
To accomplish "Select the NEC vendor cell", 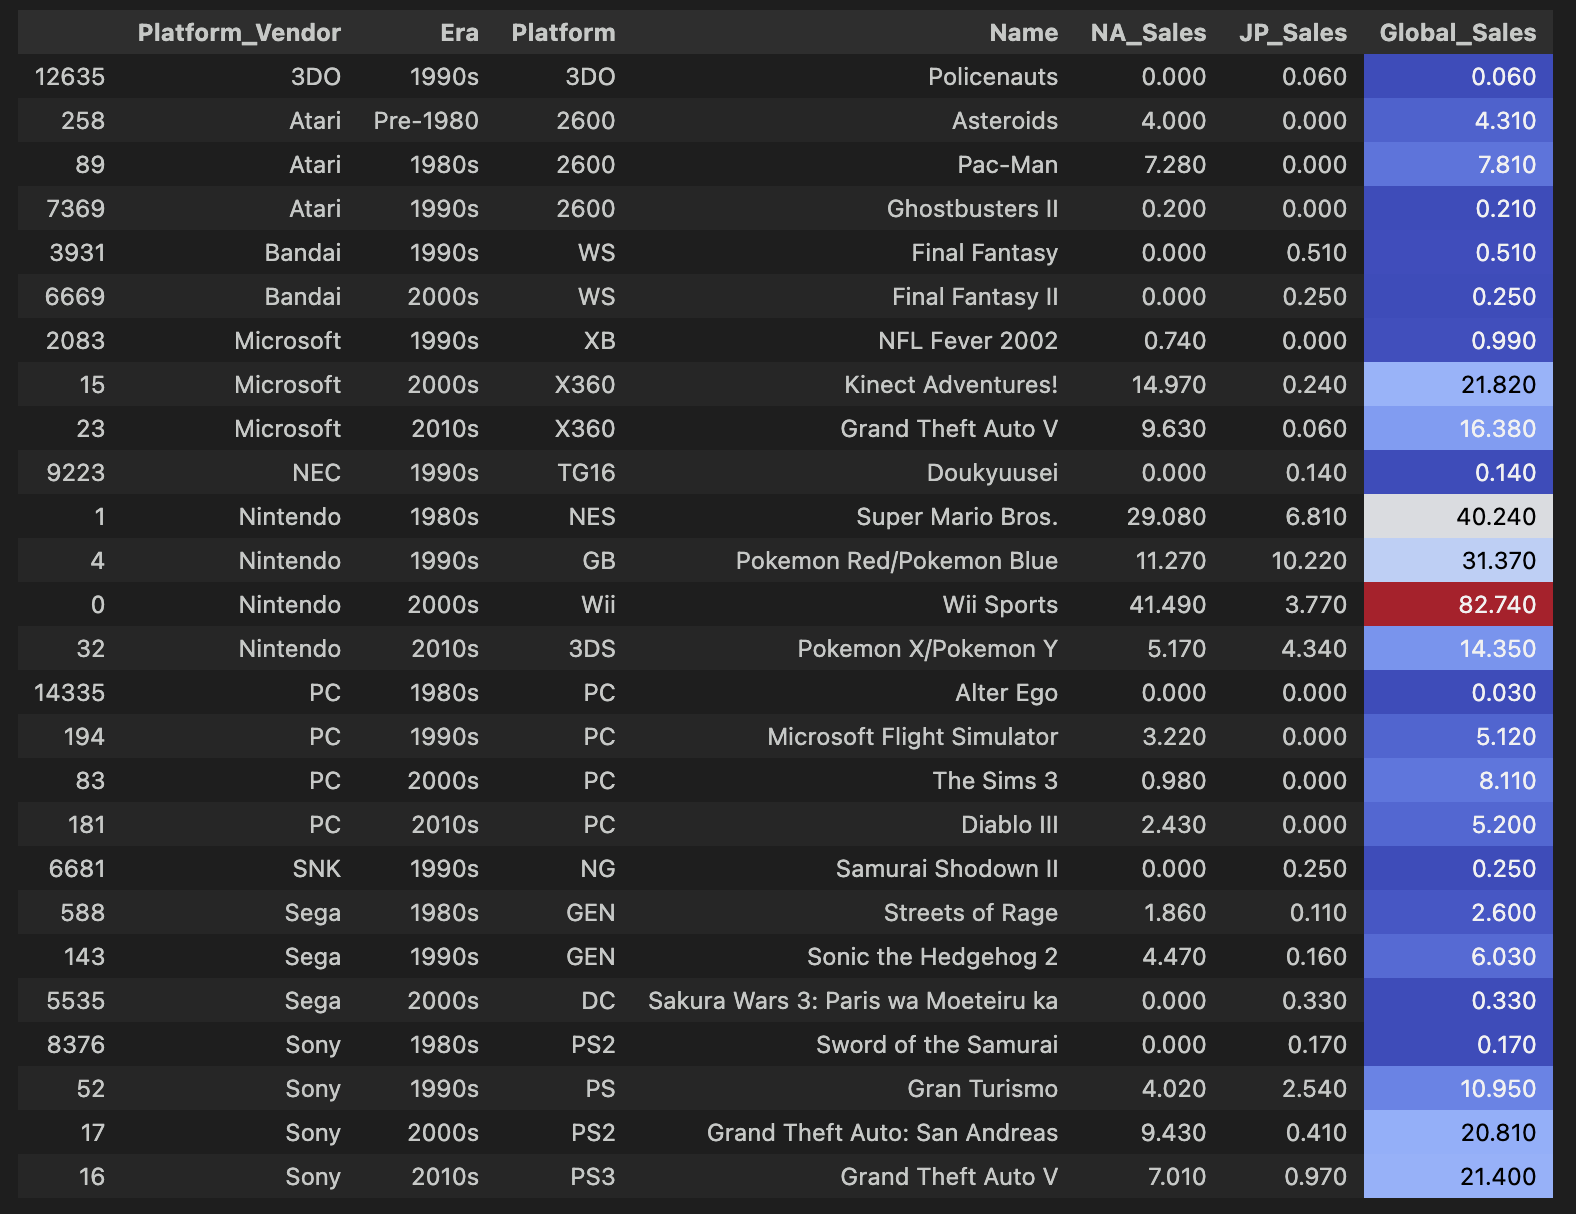I will pos(317,473).
